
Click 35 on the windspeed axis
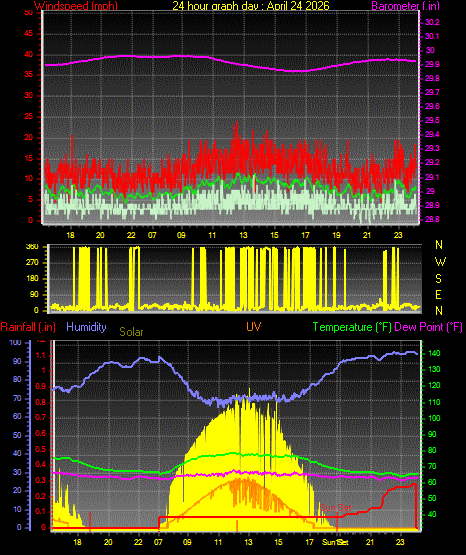pos(28,75)
